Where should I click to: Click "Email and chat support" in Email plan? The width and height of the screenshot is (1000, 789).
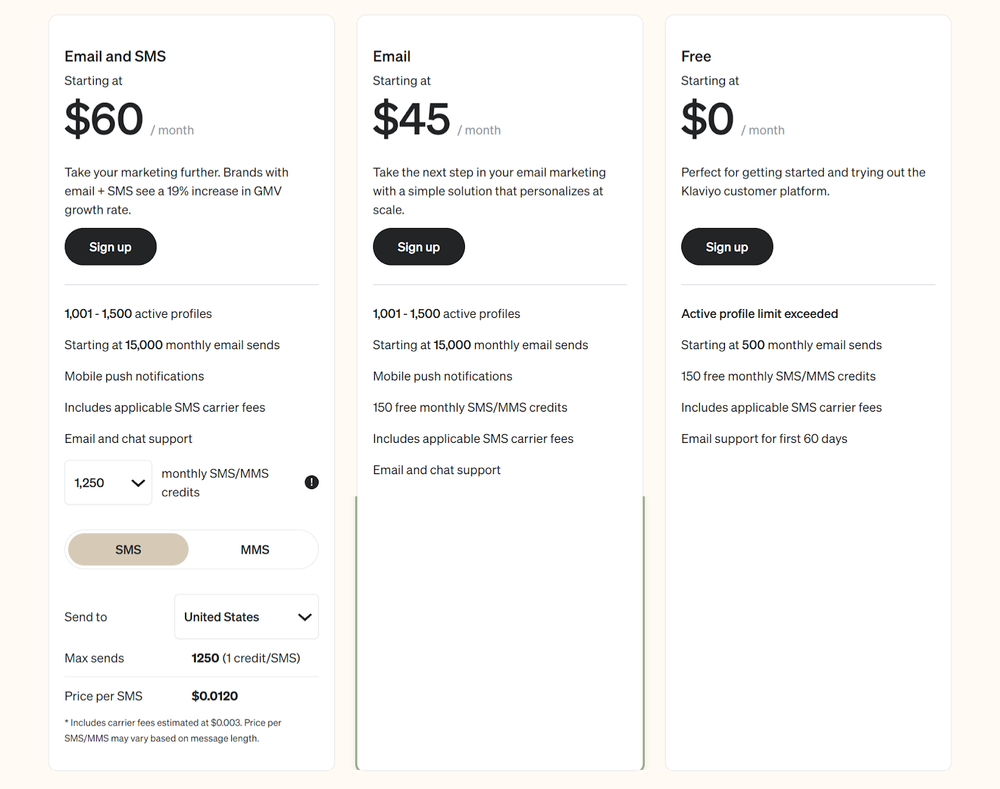point(437,470)
